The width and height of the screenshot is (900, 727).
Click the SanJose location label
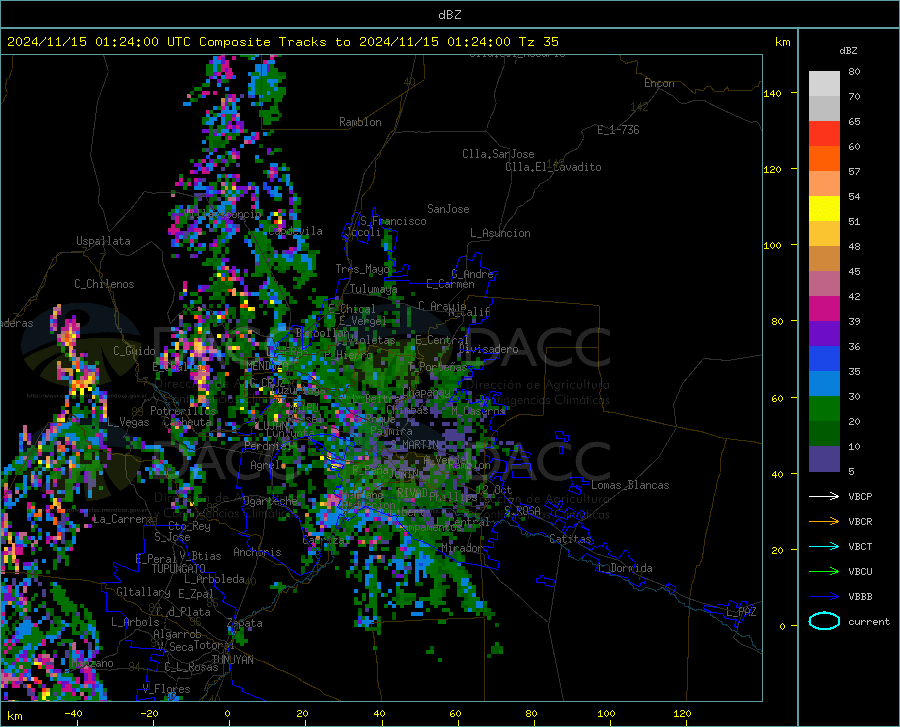coord(448,209)
